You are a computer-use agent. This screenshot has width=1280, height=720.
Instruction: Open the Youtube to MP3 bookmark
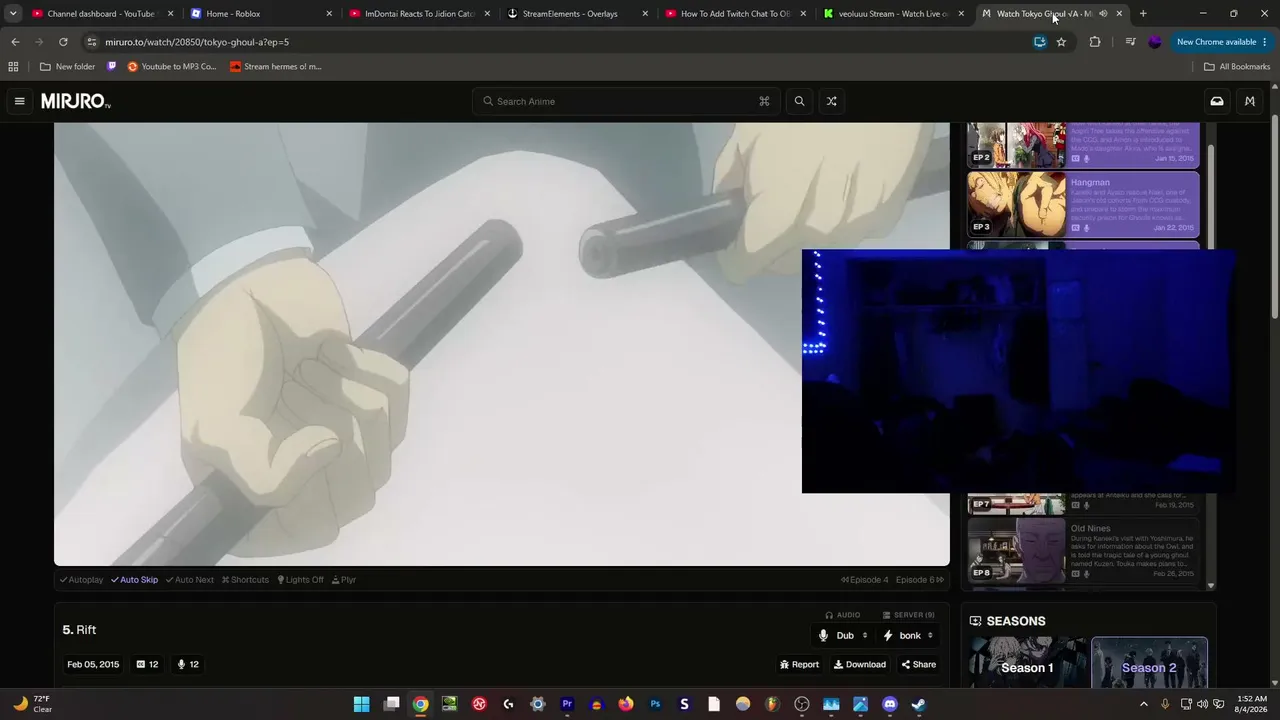(172, 67)
